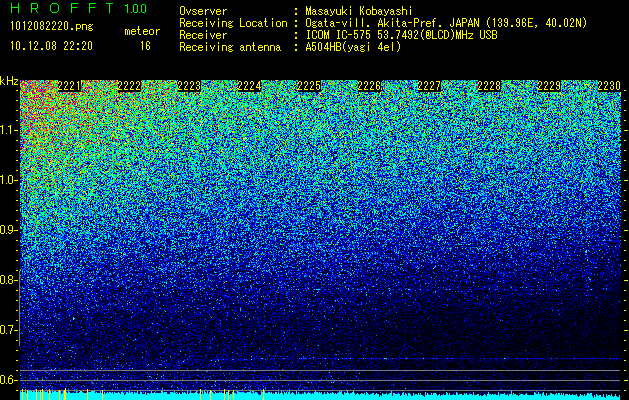
Task: Click the 2227 time marker
Action: click(x=429, y=86)
